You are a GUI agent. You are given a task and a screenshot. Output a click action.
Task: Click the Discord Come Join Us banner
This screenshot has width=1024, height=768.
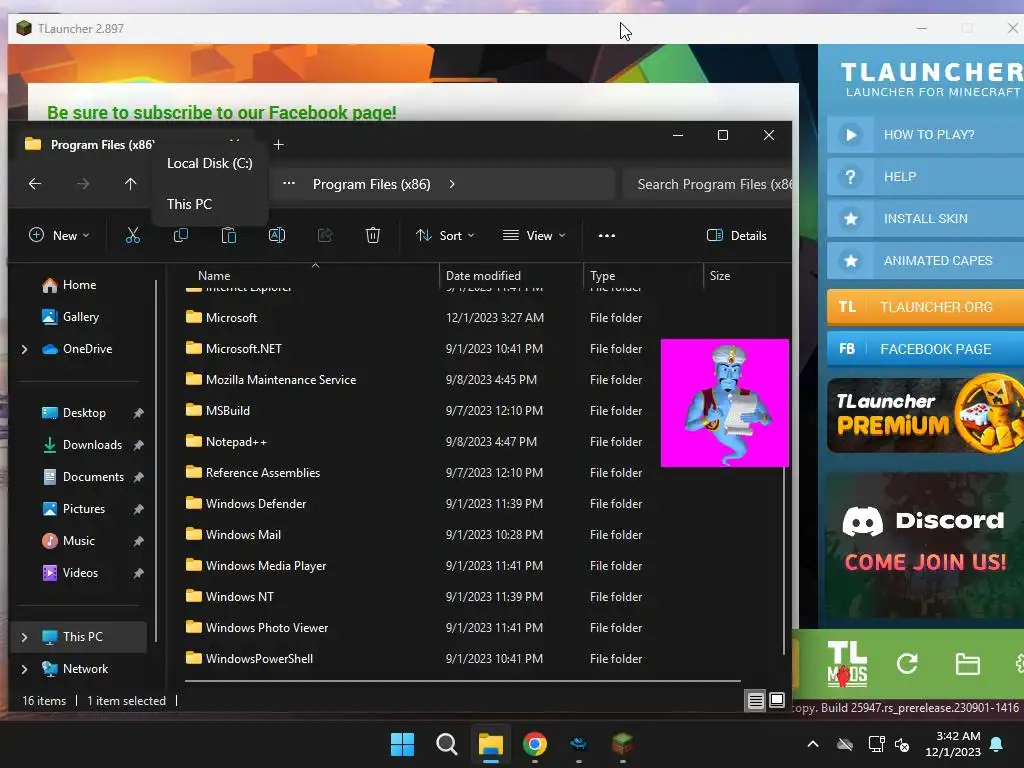coord(925,544)
